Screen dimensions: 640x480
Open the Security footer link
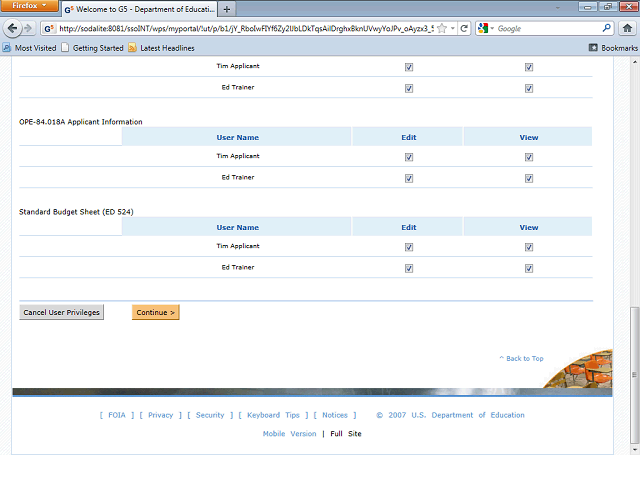pos(210,415)
